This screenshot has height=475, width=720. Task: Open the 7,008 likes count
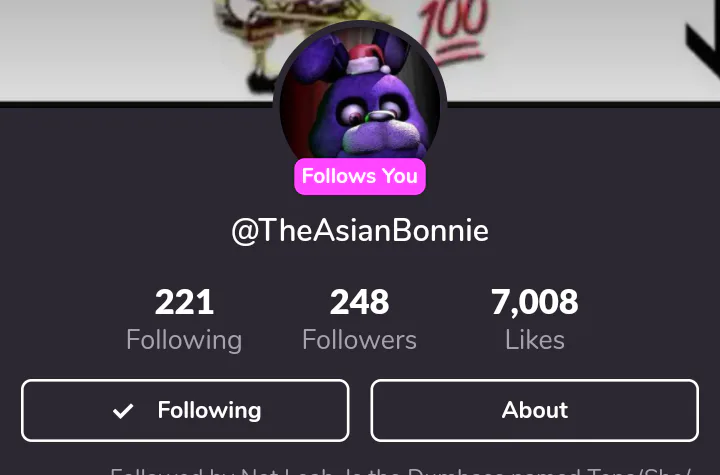click(535, 302)
